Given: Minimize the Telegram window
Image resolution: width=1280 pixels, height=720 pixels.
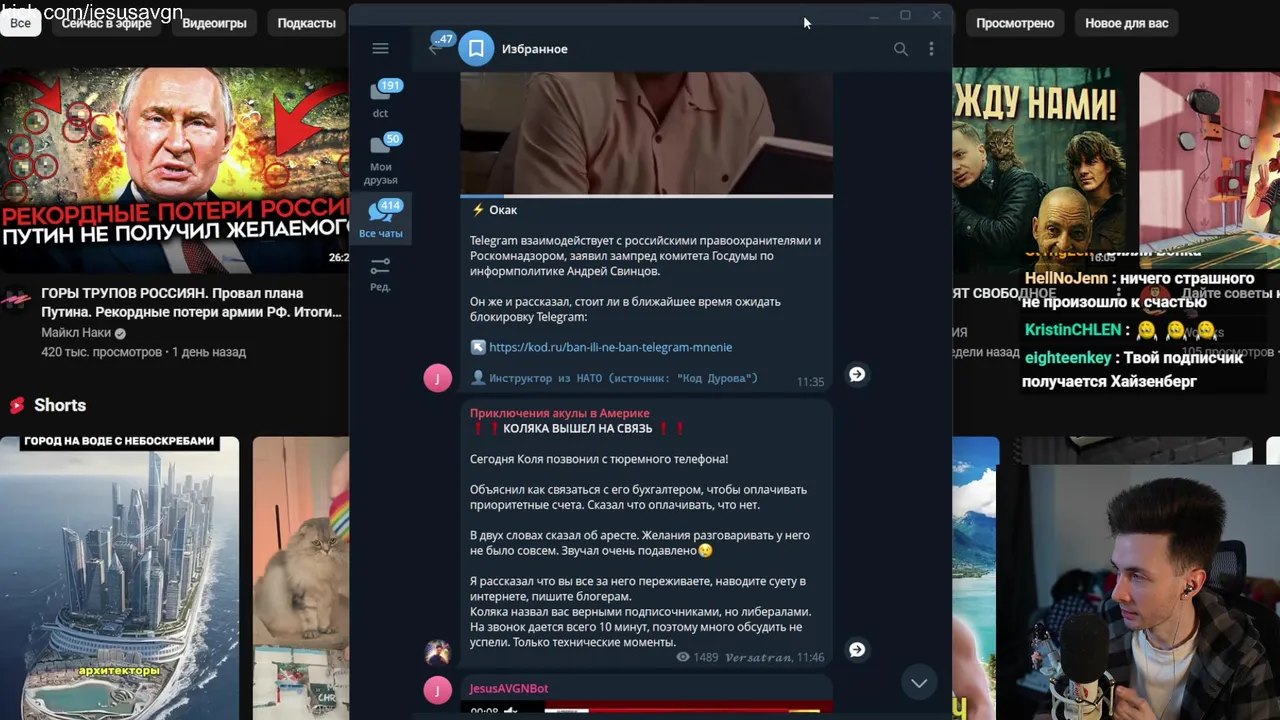Looking at the screenshot, I should (874, 15).
